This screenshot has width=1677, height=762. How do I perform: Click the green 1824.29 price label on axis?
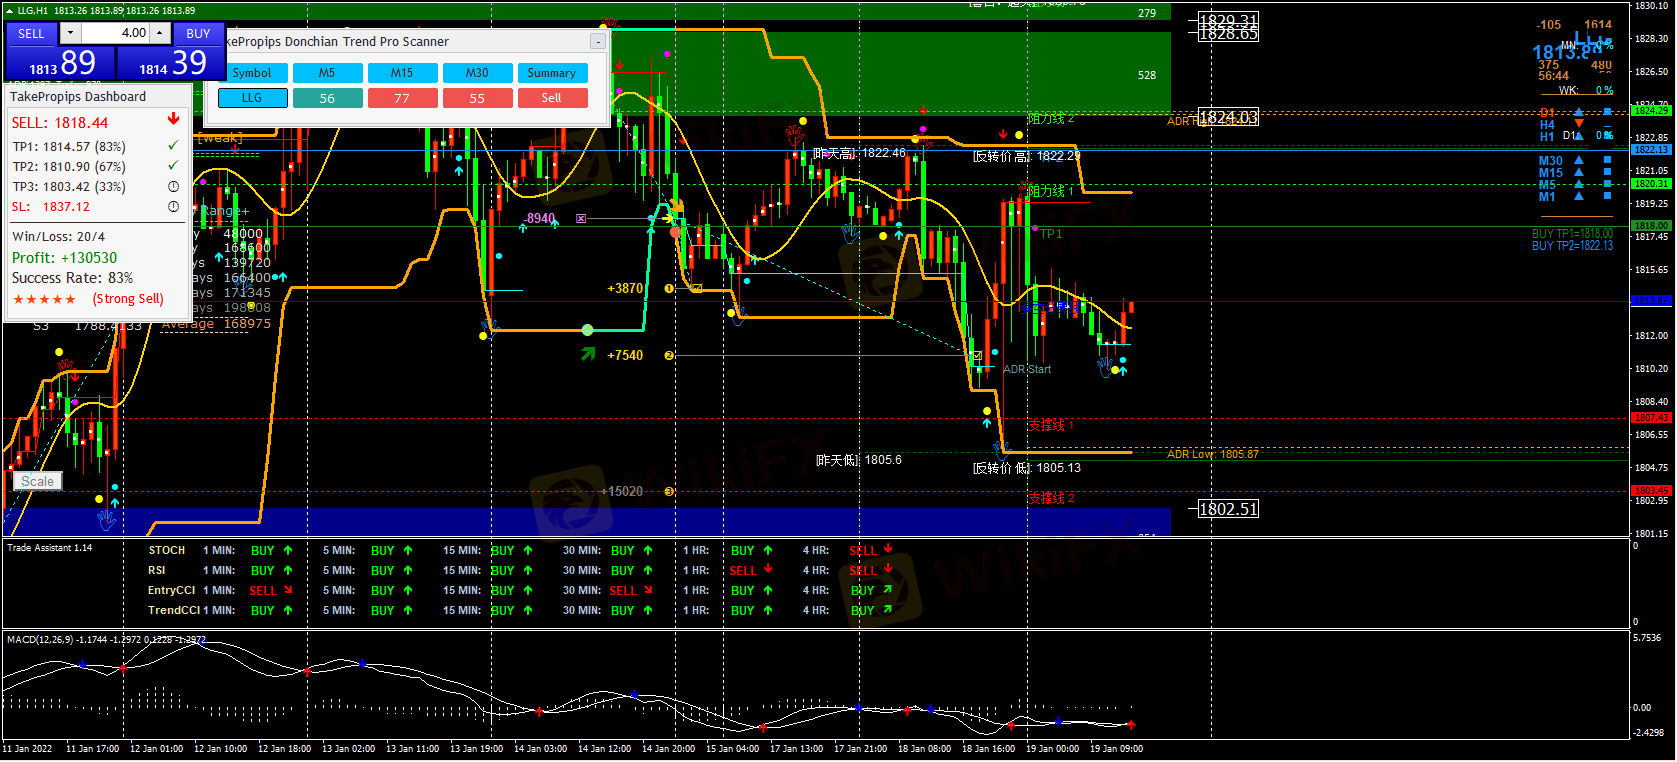coord(1650,111)
